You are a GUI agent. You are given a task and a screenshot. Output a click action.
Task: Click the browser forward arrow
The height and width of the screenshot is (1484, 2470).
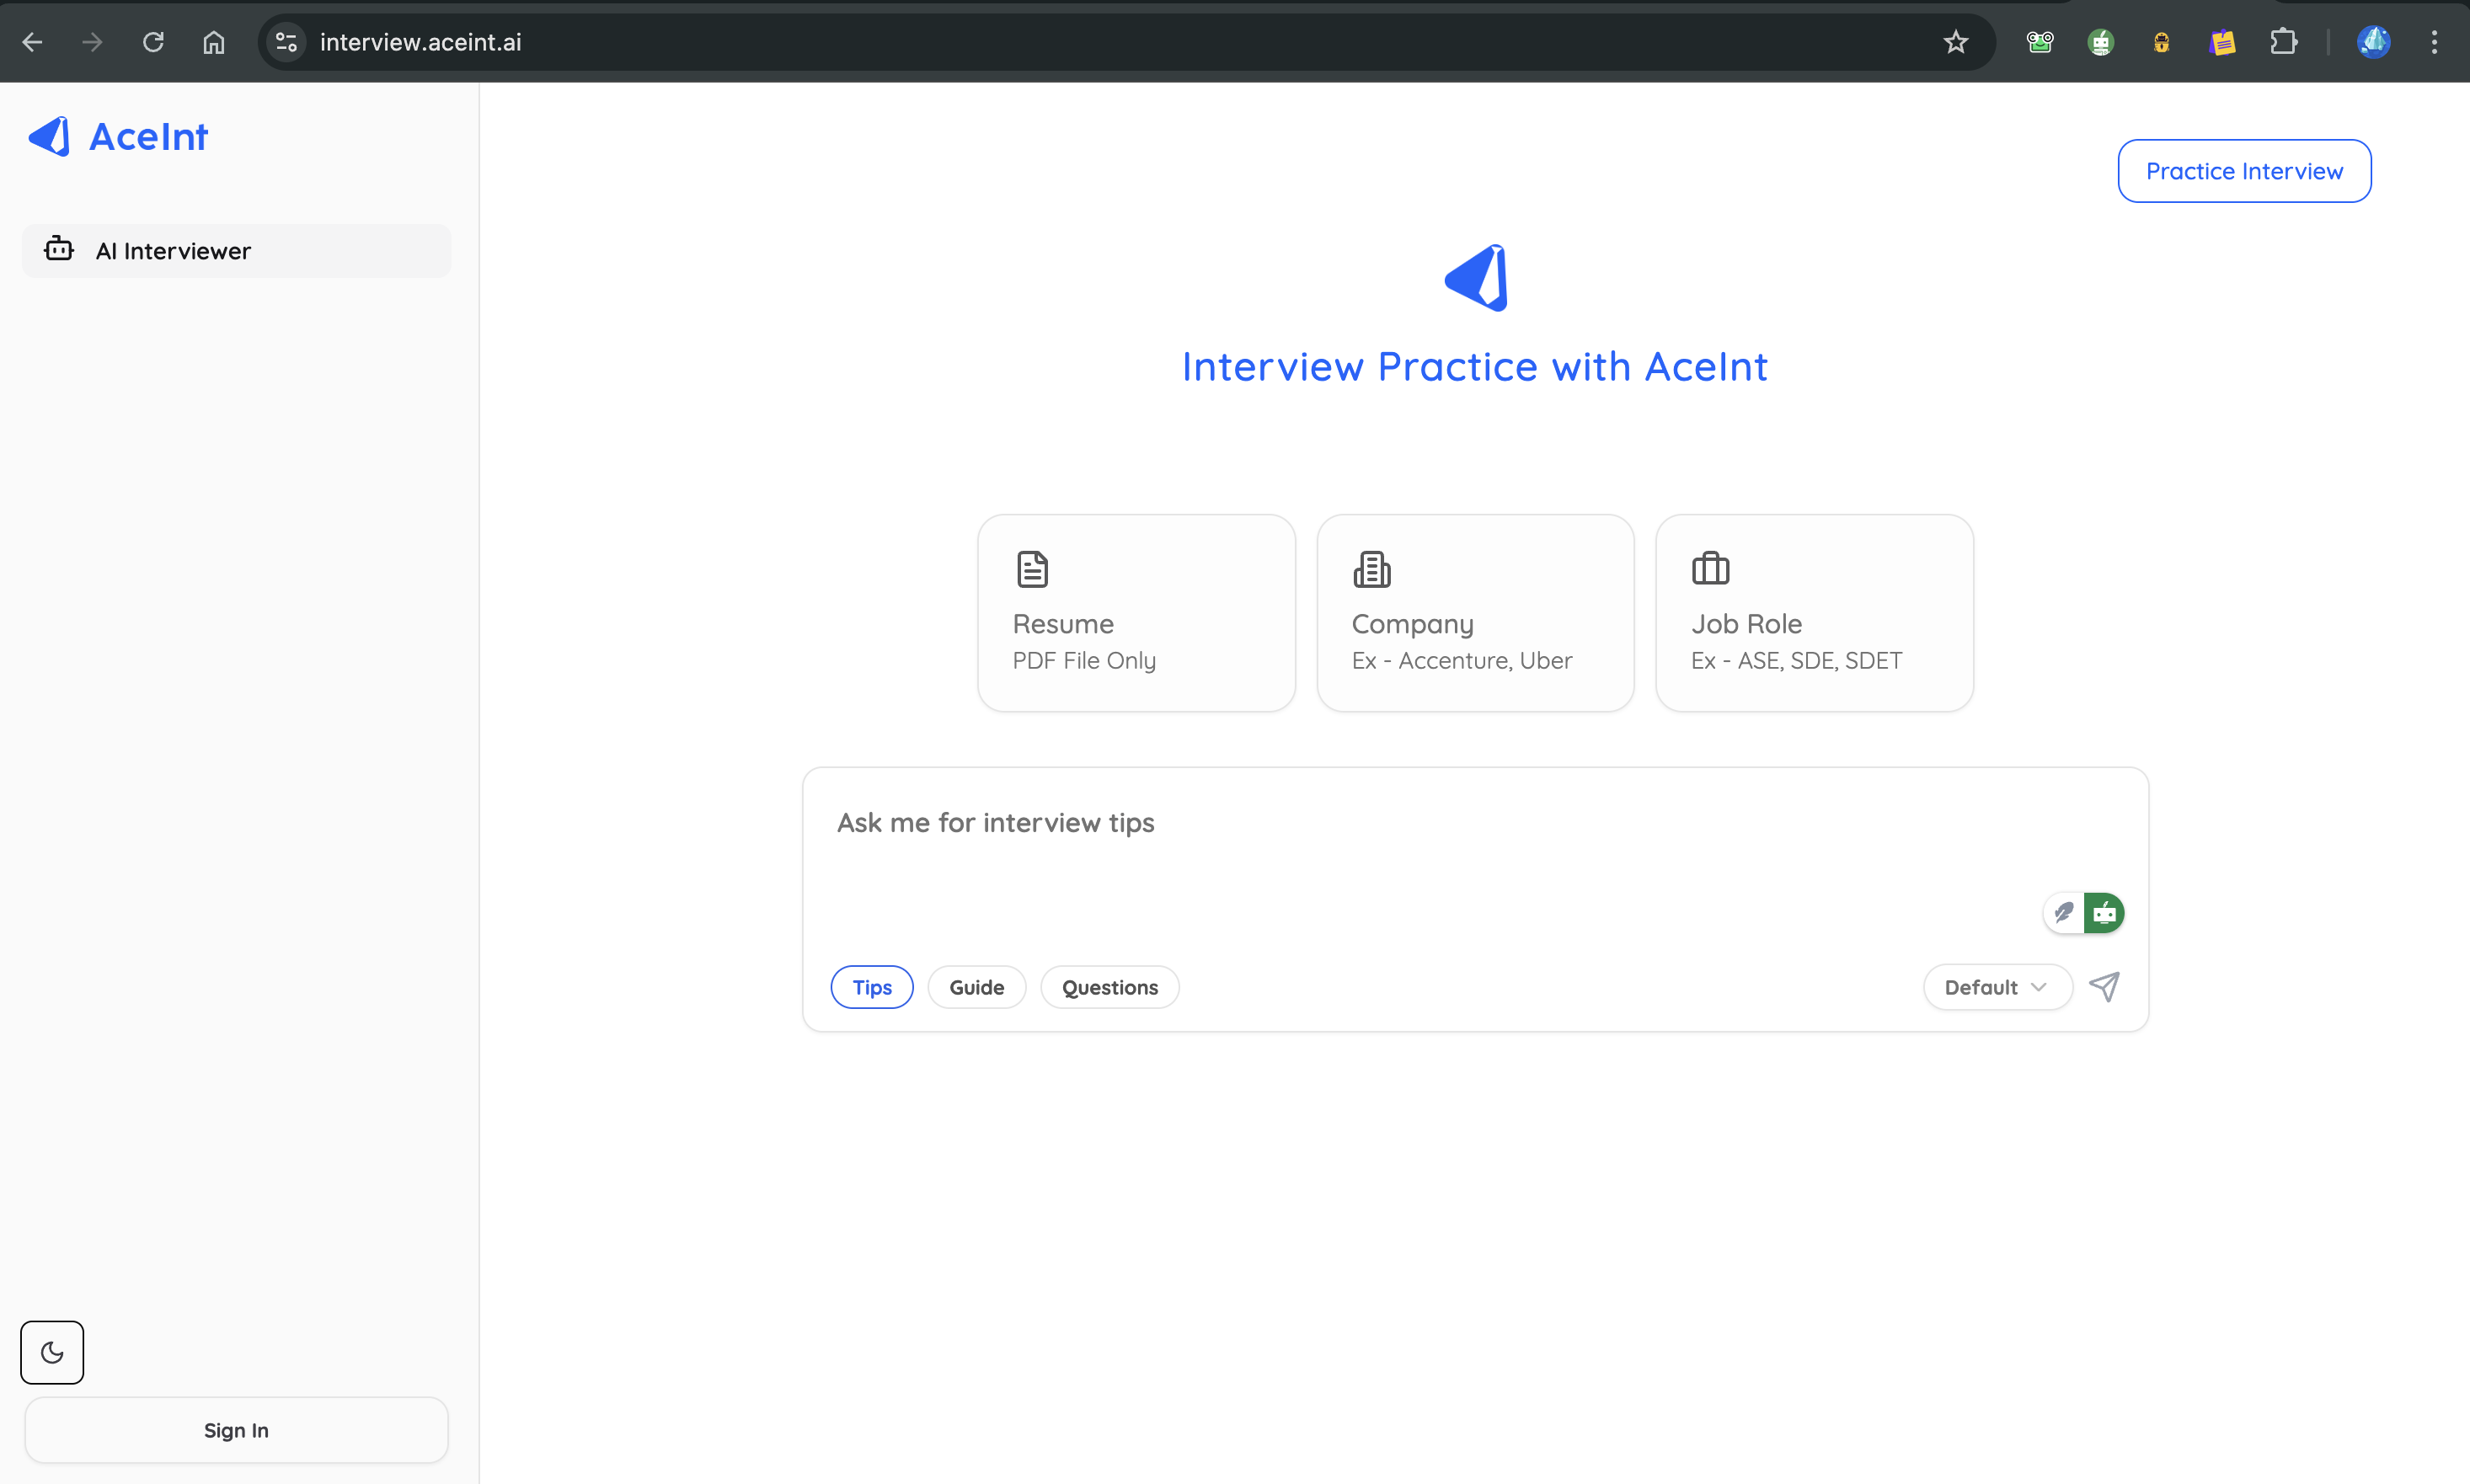point(92,42)
